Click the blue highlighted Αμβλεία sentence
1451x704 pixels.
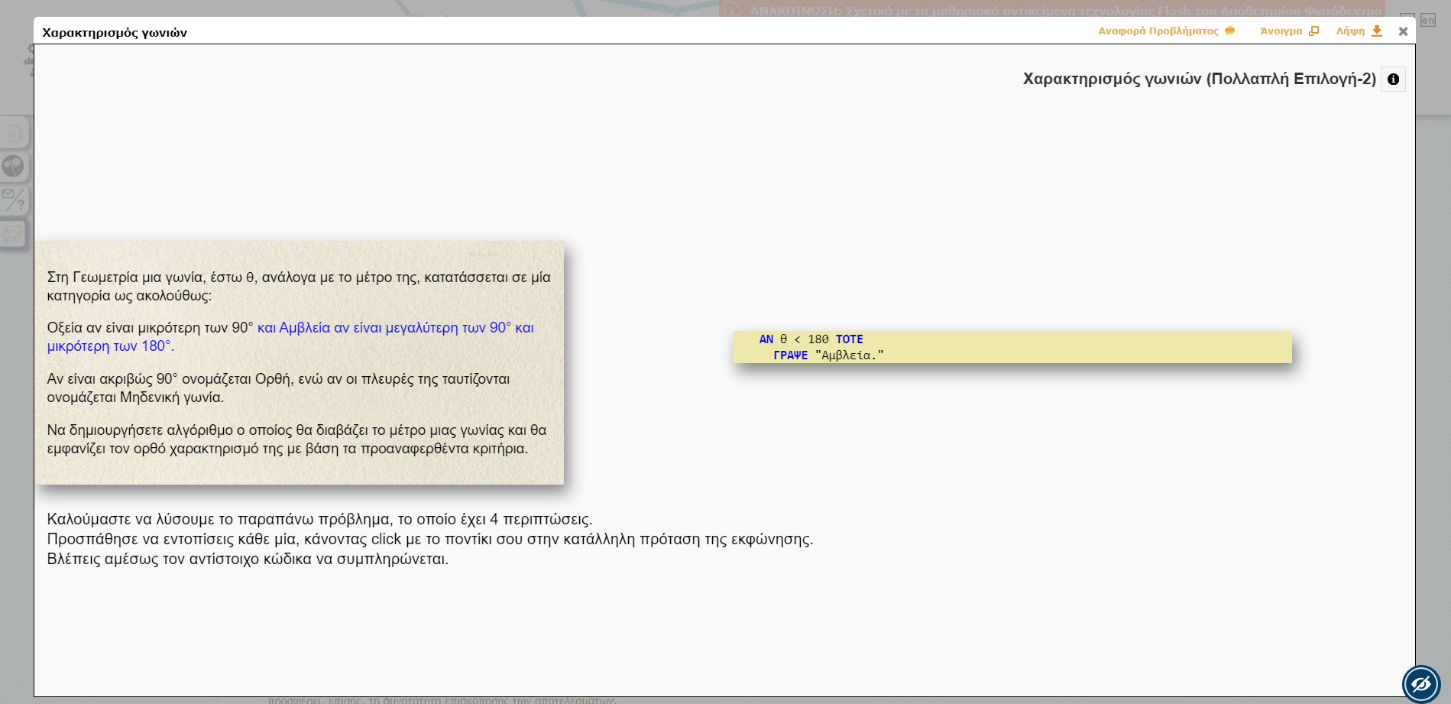395,328
